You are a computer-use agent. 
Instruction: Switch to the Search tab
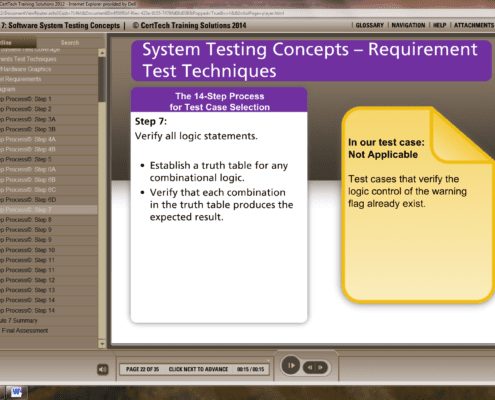coord(70,43)
